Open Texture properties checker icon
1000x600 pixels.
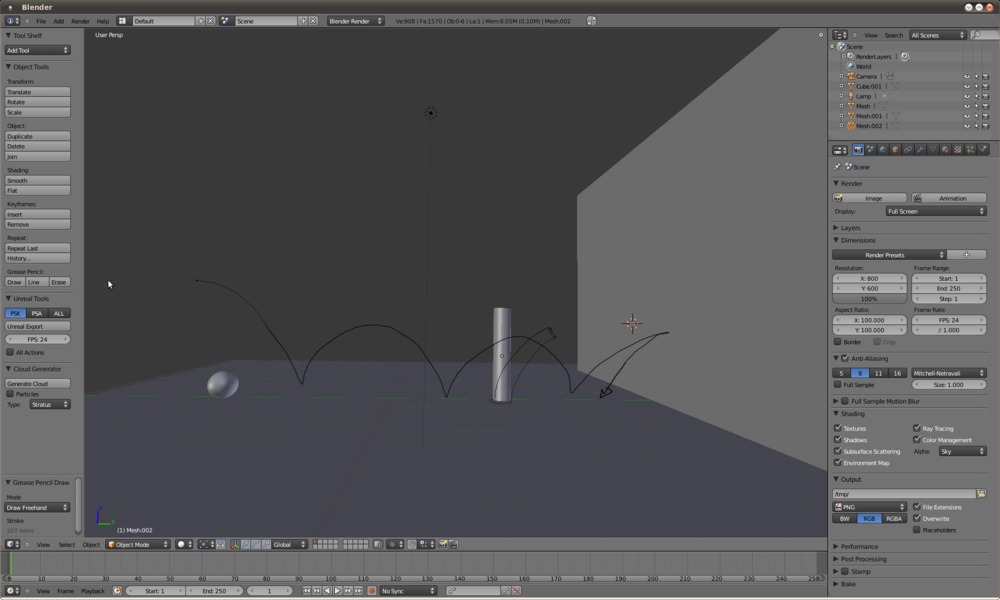click(x=958, y=150)
